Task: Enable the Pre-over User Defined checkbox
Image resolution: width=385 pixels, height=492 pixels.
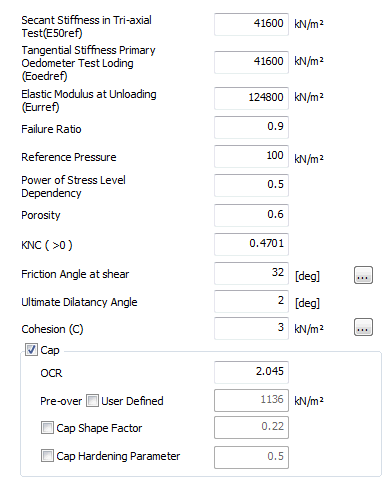Action: tap(92, 400)
